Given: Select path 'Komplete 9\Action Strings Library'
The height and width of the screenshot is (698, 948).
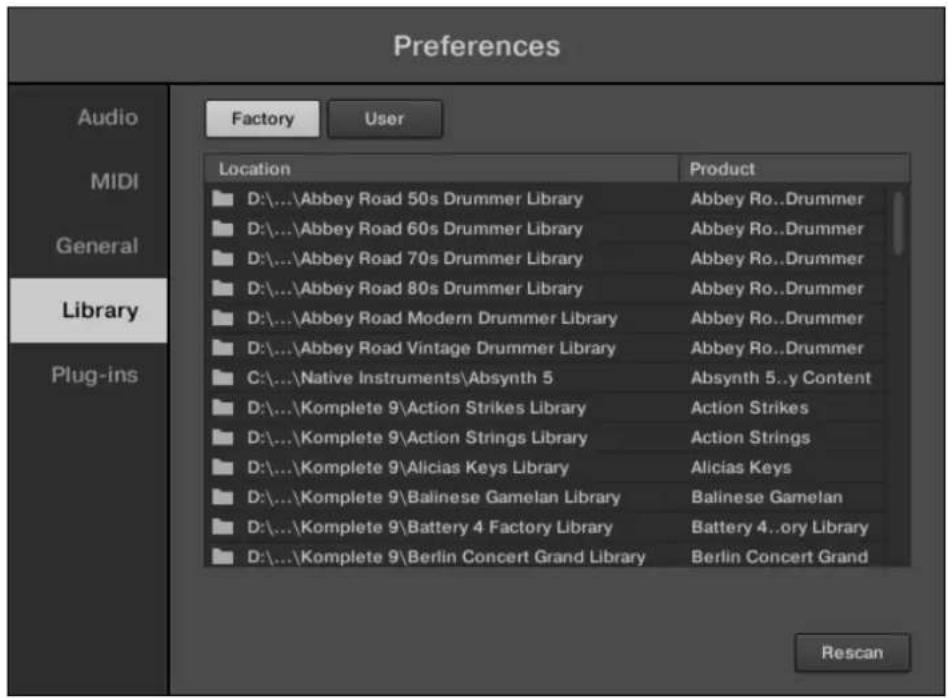Looking at the screenshot, I should [x=417, y=437].
